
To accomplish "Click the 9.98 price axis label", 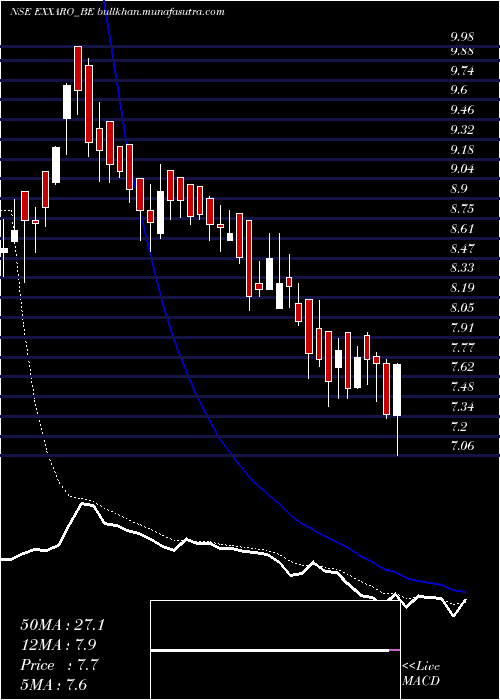I will point(462,37).
